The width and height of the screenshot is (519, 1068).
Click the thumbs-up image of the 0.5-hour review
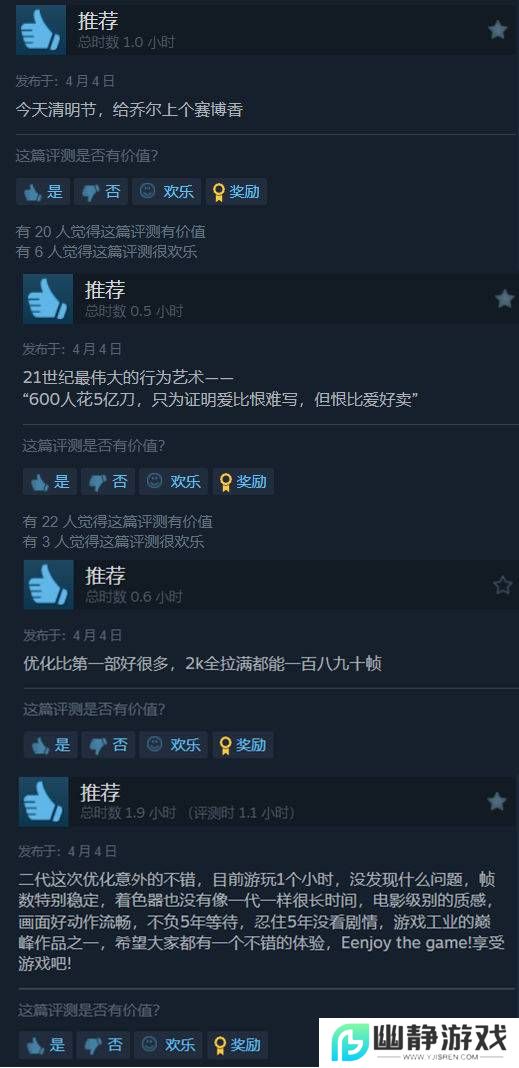(x=48, y=298)
